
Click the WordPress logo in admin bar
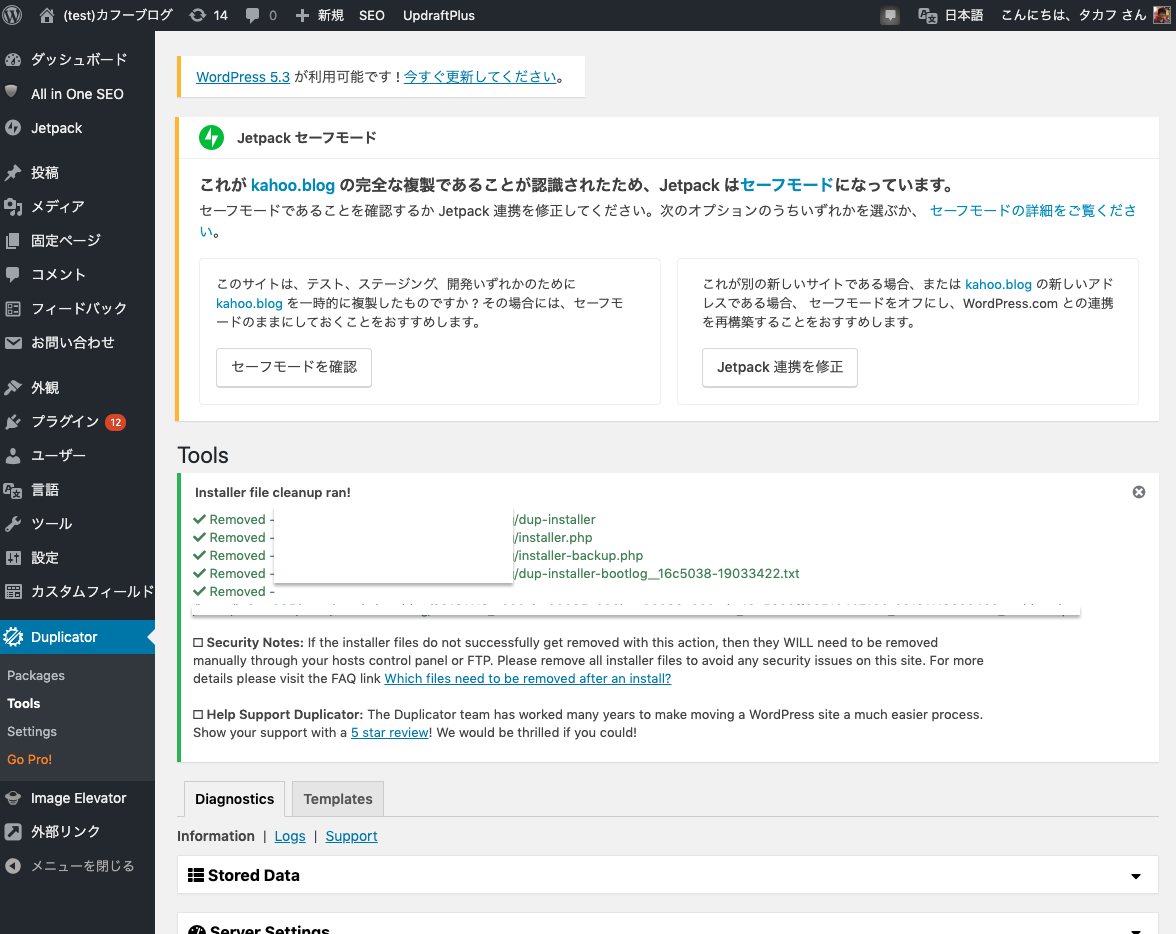[15, 15]
